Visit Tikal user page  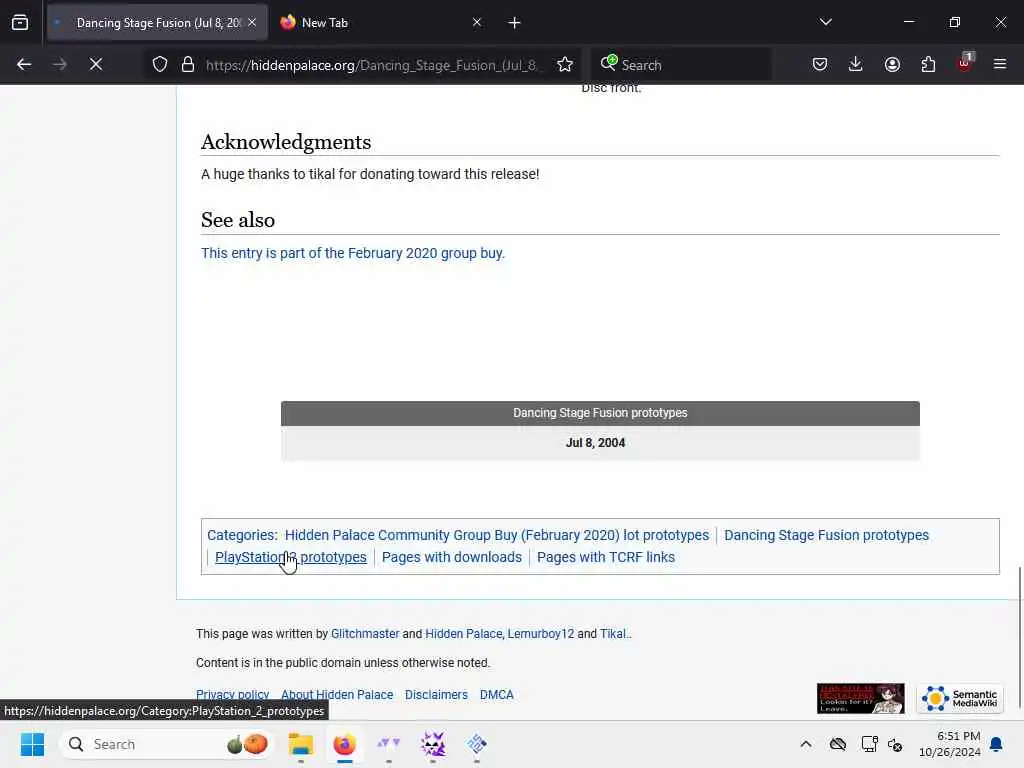tap(613, 634)
